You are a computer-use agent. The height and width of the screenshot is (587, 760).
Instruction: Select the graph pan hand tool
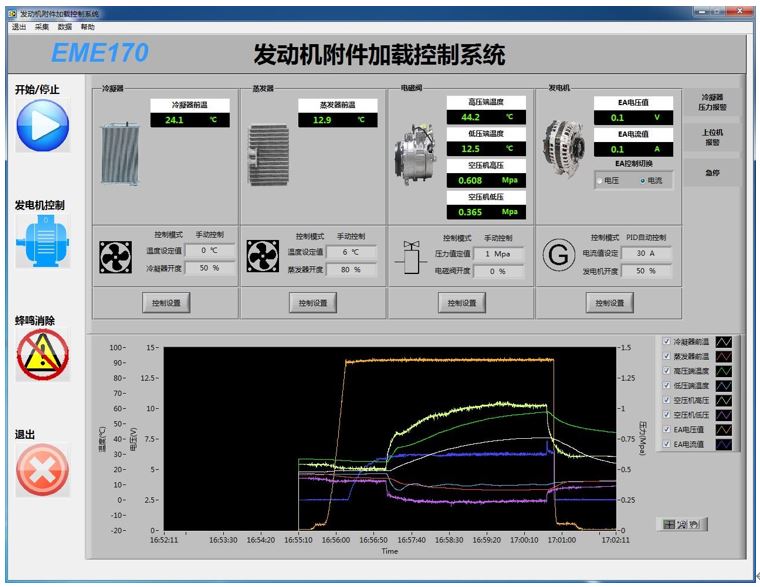693,524
